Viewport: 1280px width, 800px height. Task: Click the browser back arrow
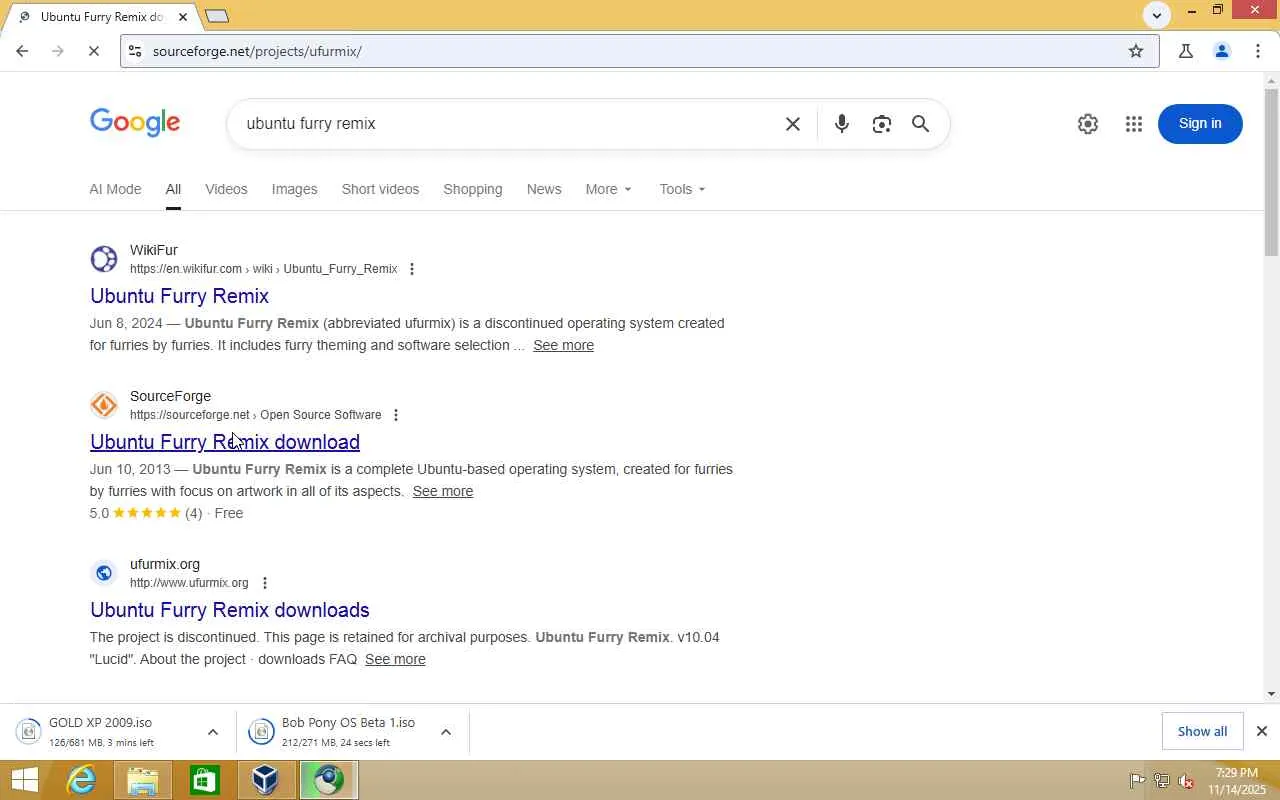pyautogui.click(x=22, y=51)
